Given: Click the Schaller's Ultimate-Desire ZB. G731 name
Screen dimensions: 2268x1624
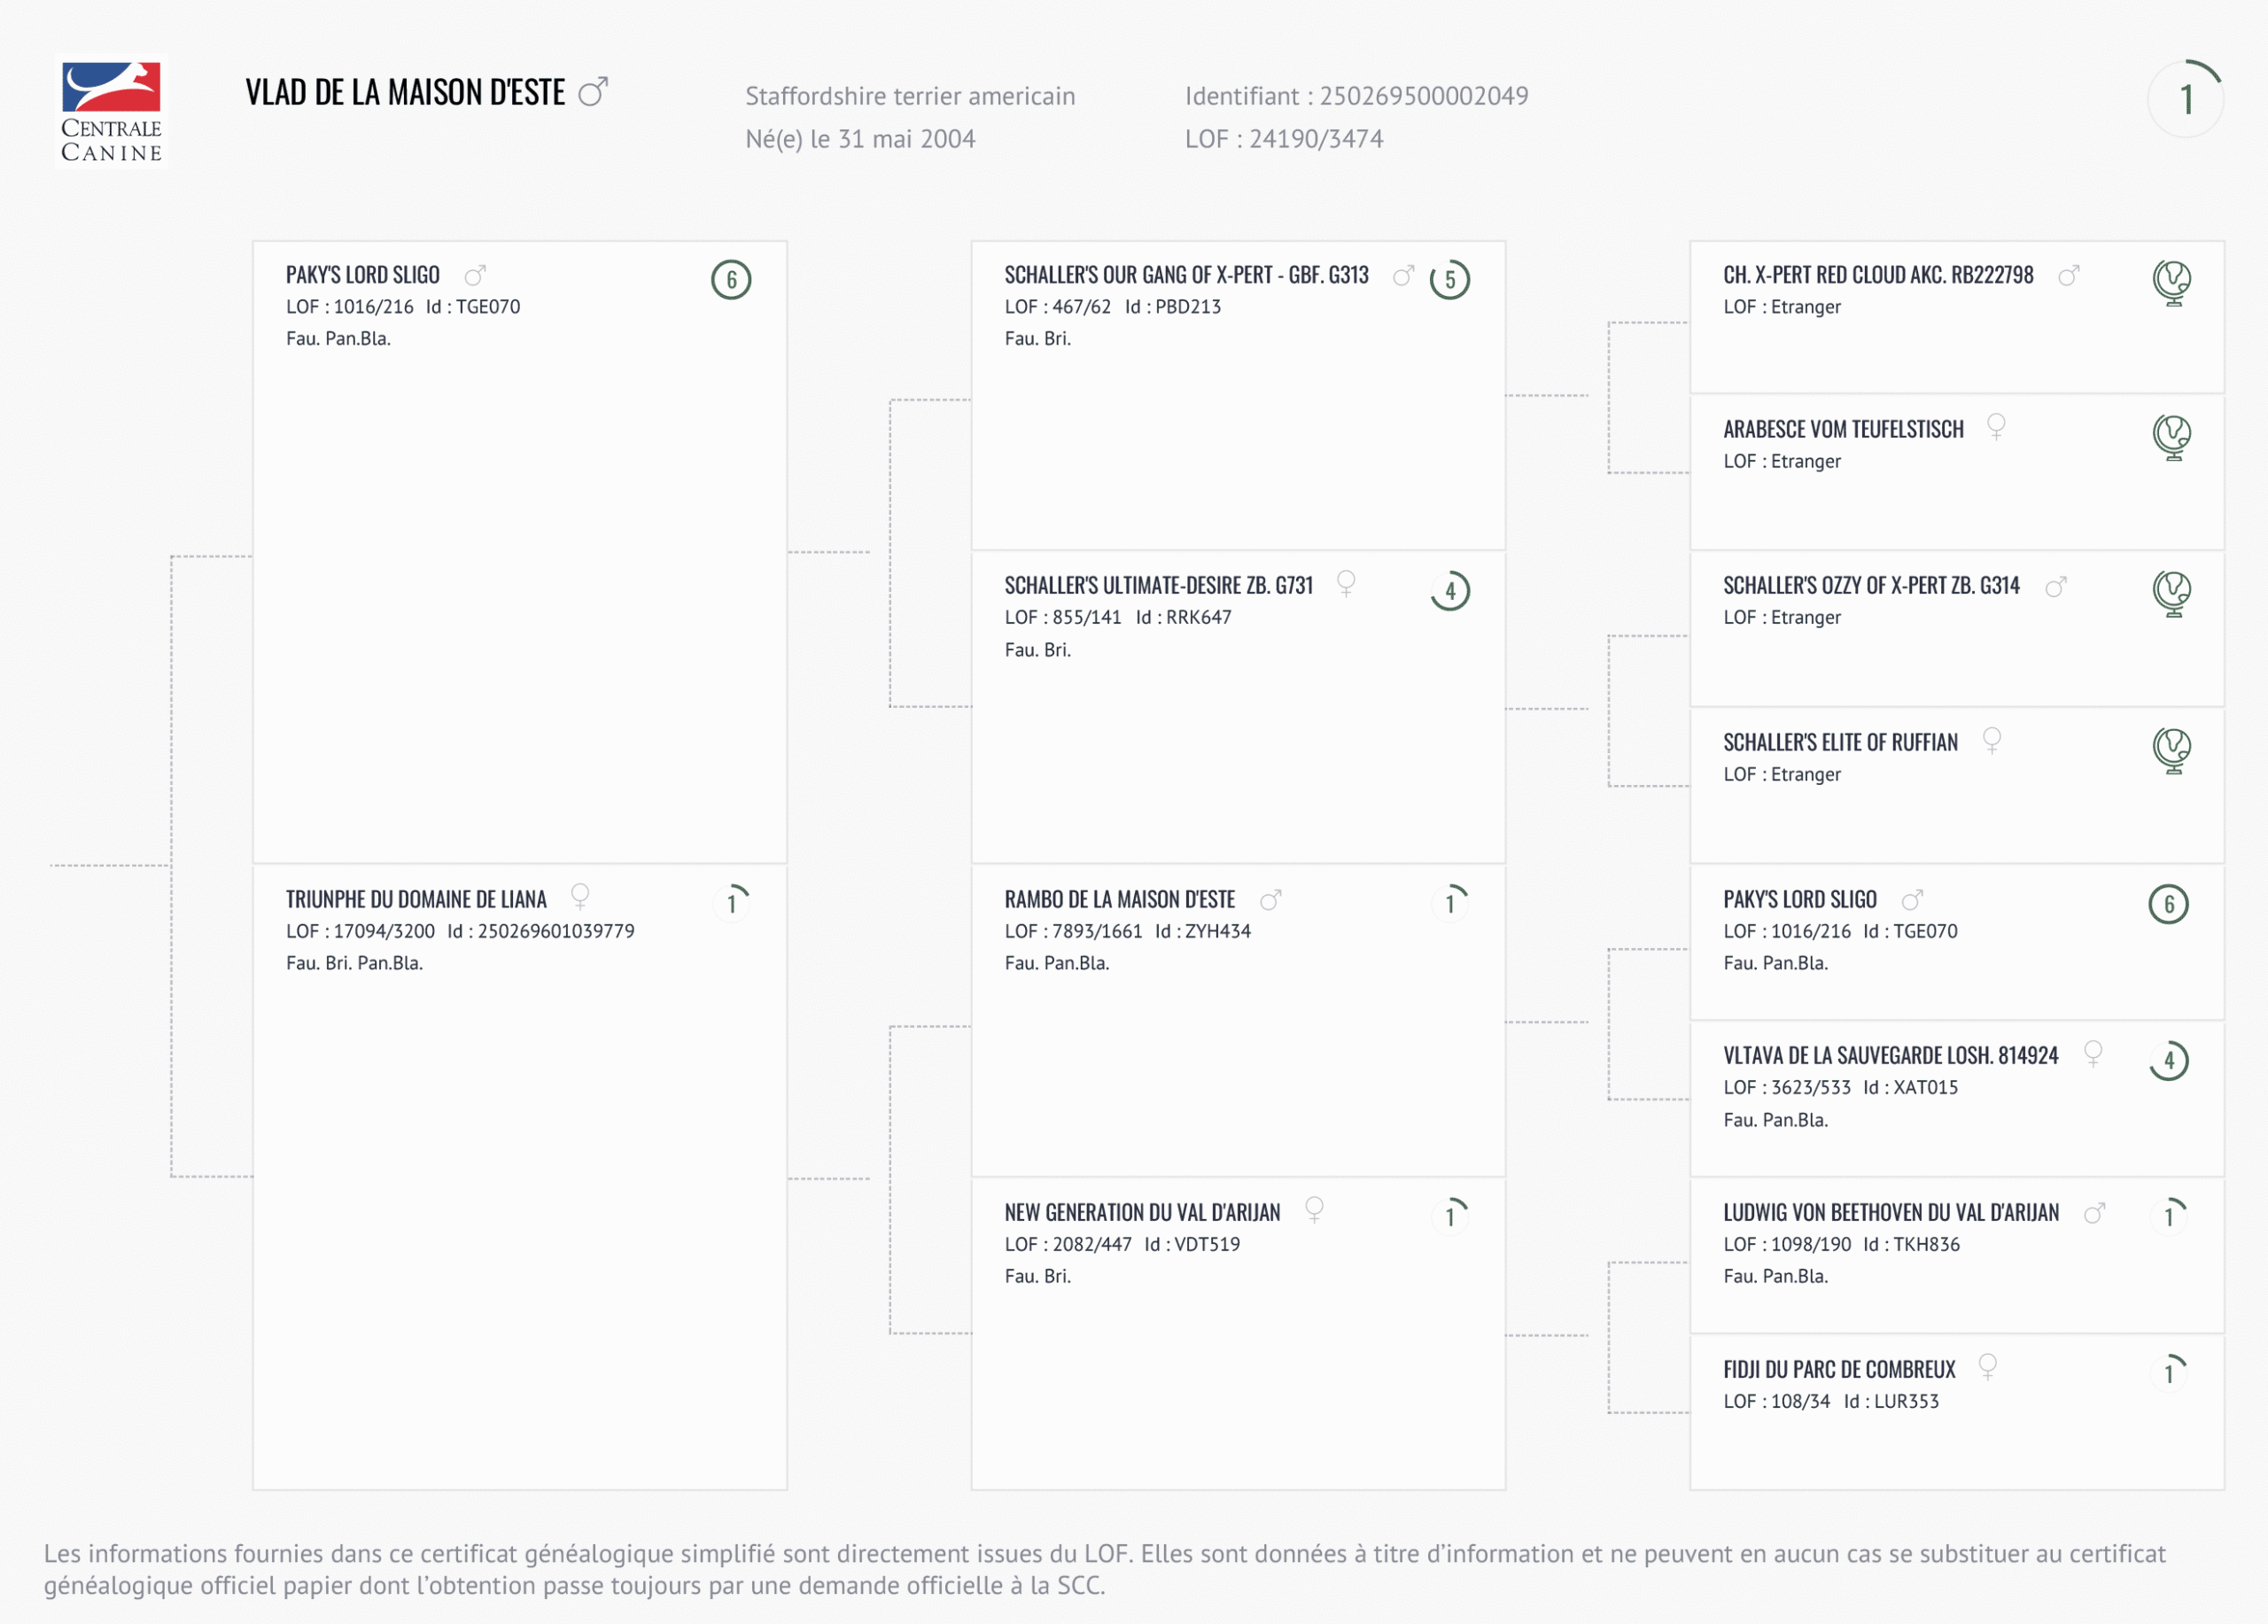Looking at the screenshot, I should tap(1158, 586).
